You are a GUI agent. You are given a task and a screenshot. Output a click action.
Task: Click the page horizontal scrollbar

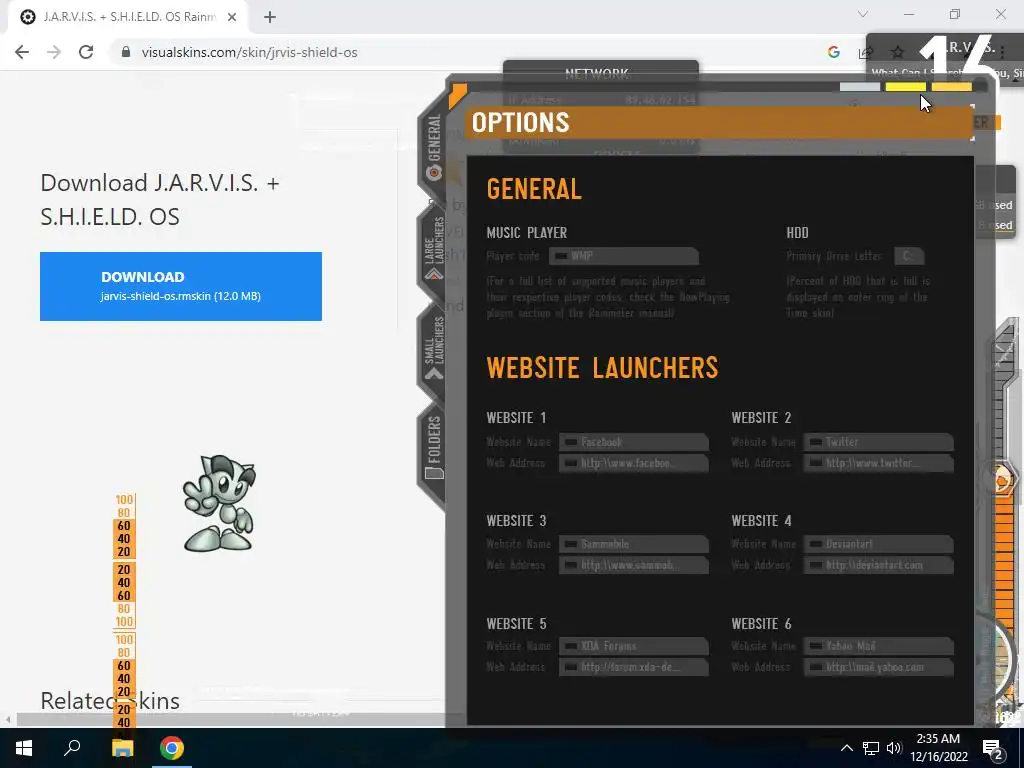pyautogui.click(x=229, y=720)
